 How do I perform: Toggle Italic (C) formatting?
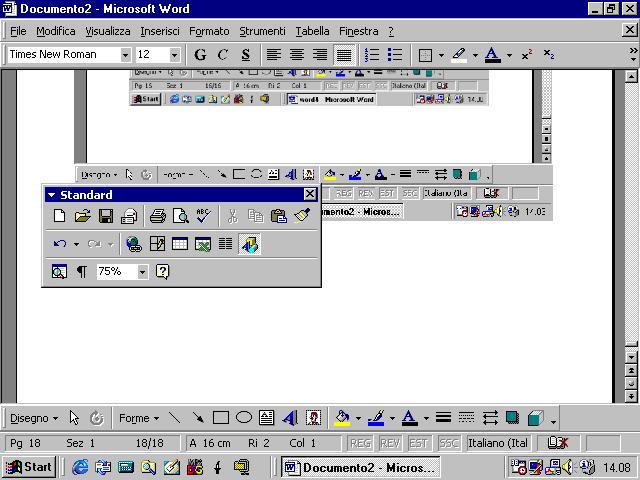223,55
